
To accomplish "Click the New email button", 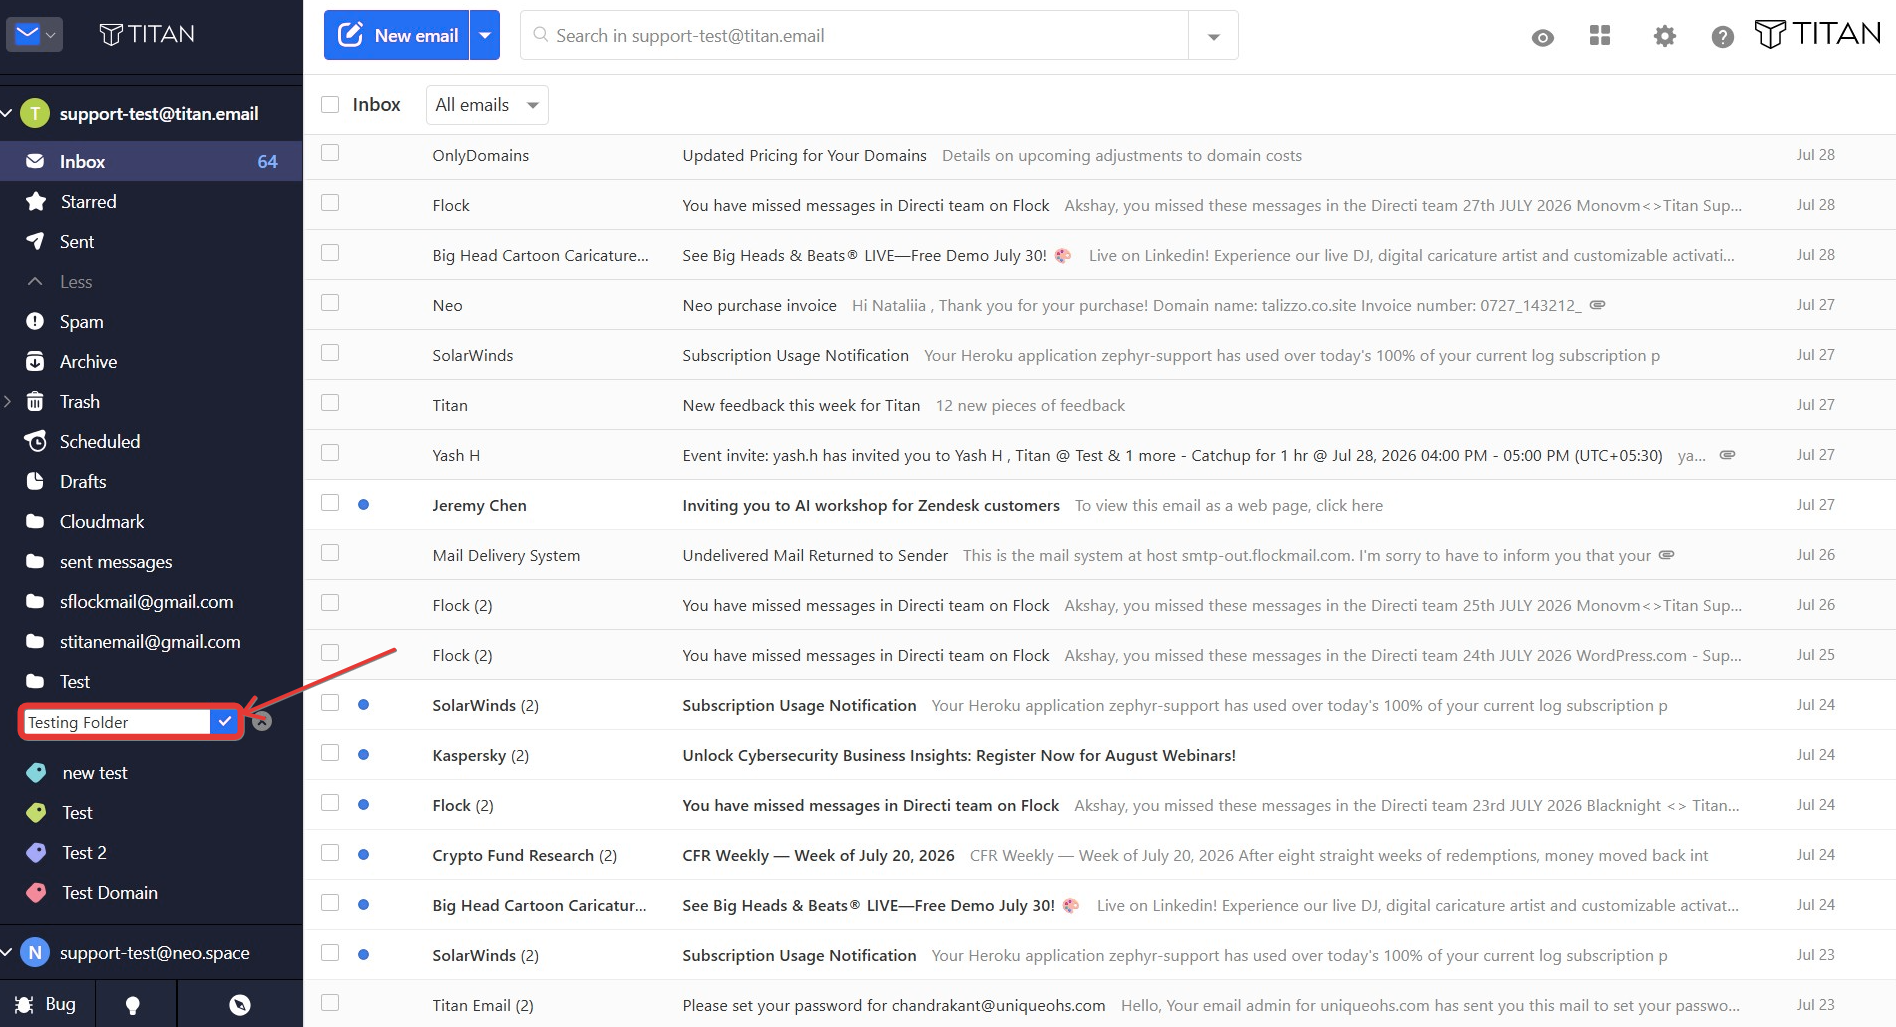I will 397,35.
